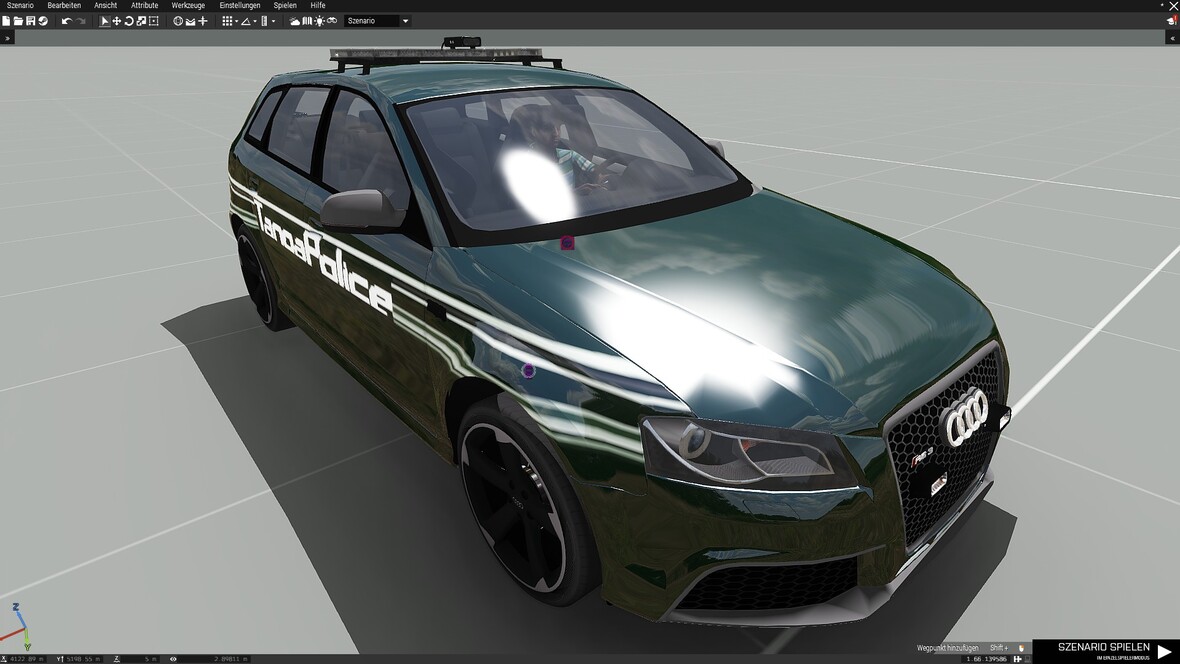The height and width of the screenshot is (664, 1180).
Task: Close the editor window
Action: (1173, 5)
